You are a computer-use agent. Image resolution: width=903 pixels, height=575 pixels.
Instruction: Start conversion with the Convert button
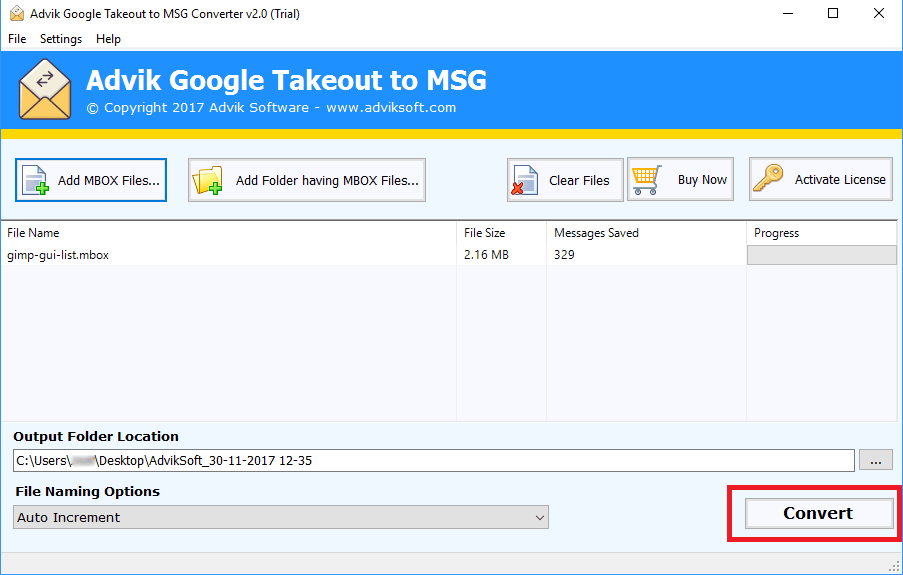[818, 513]
